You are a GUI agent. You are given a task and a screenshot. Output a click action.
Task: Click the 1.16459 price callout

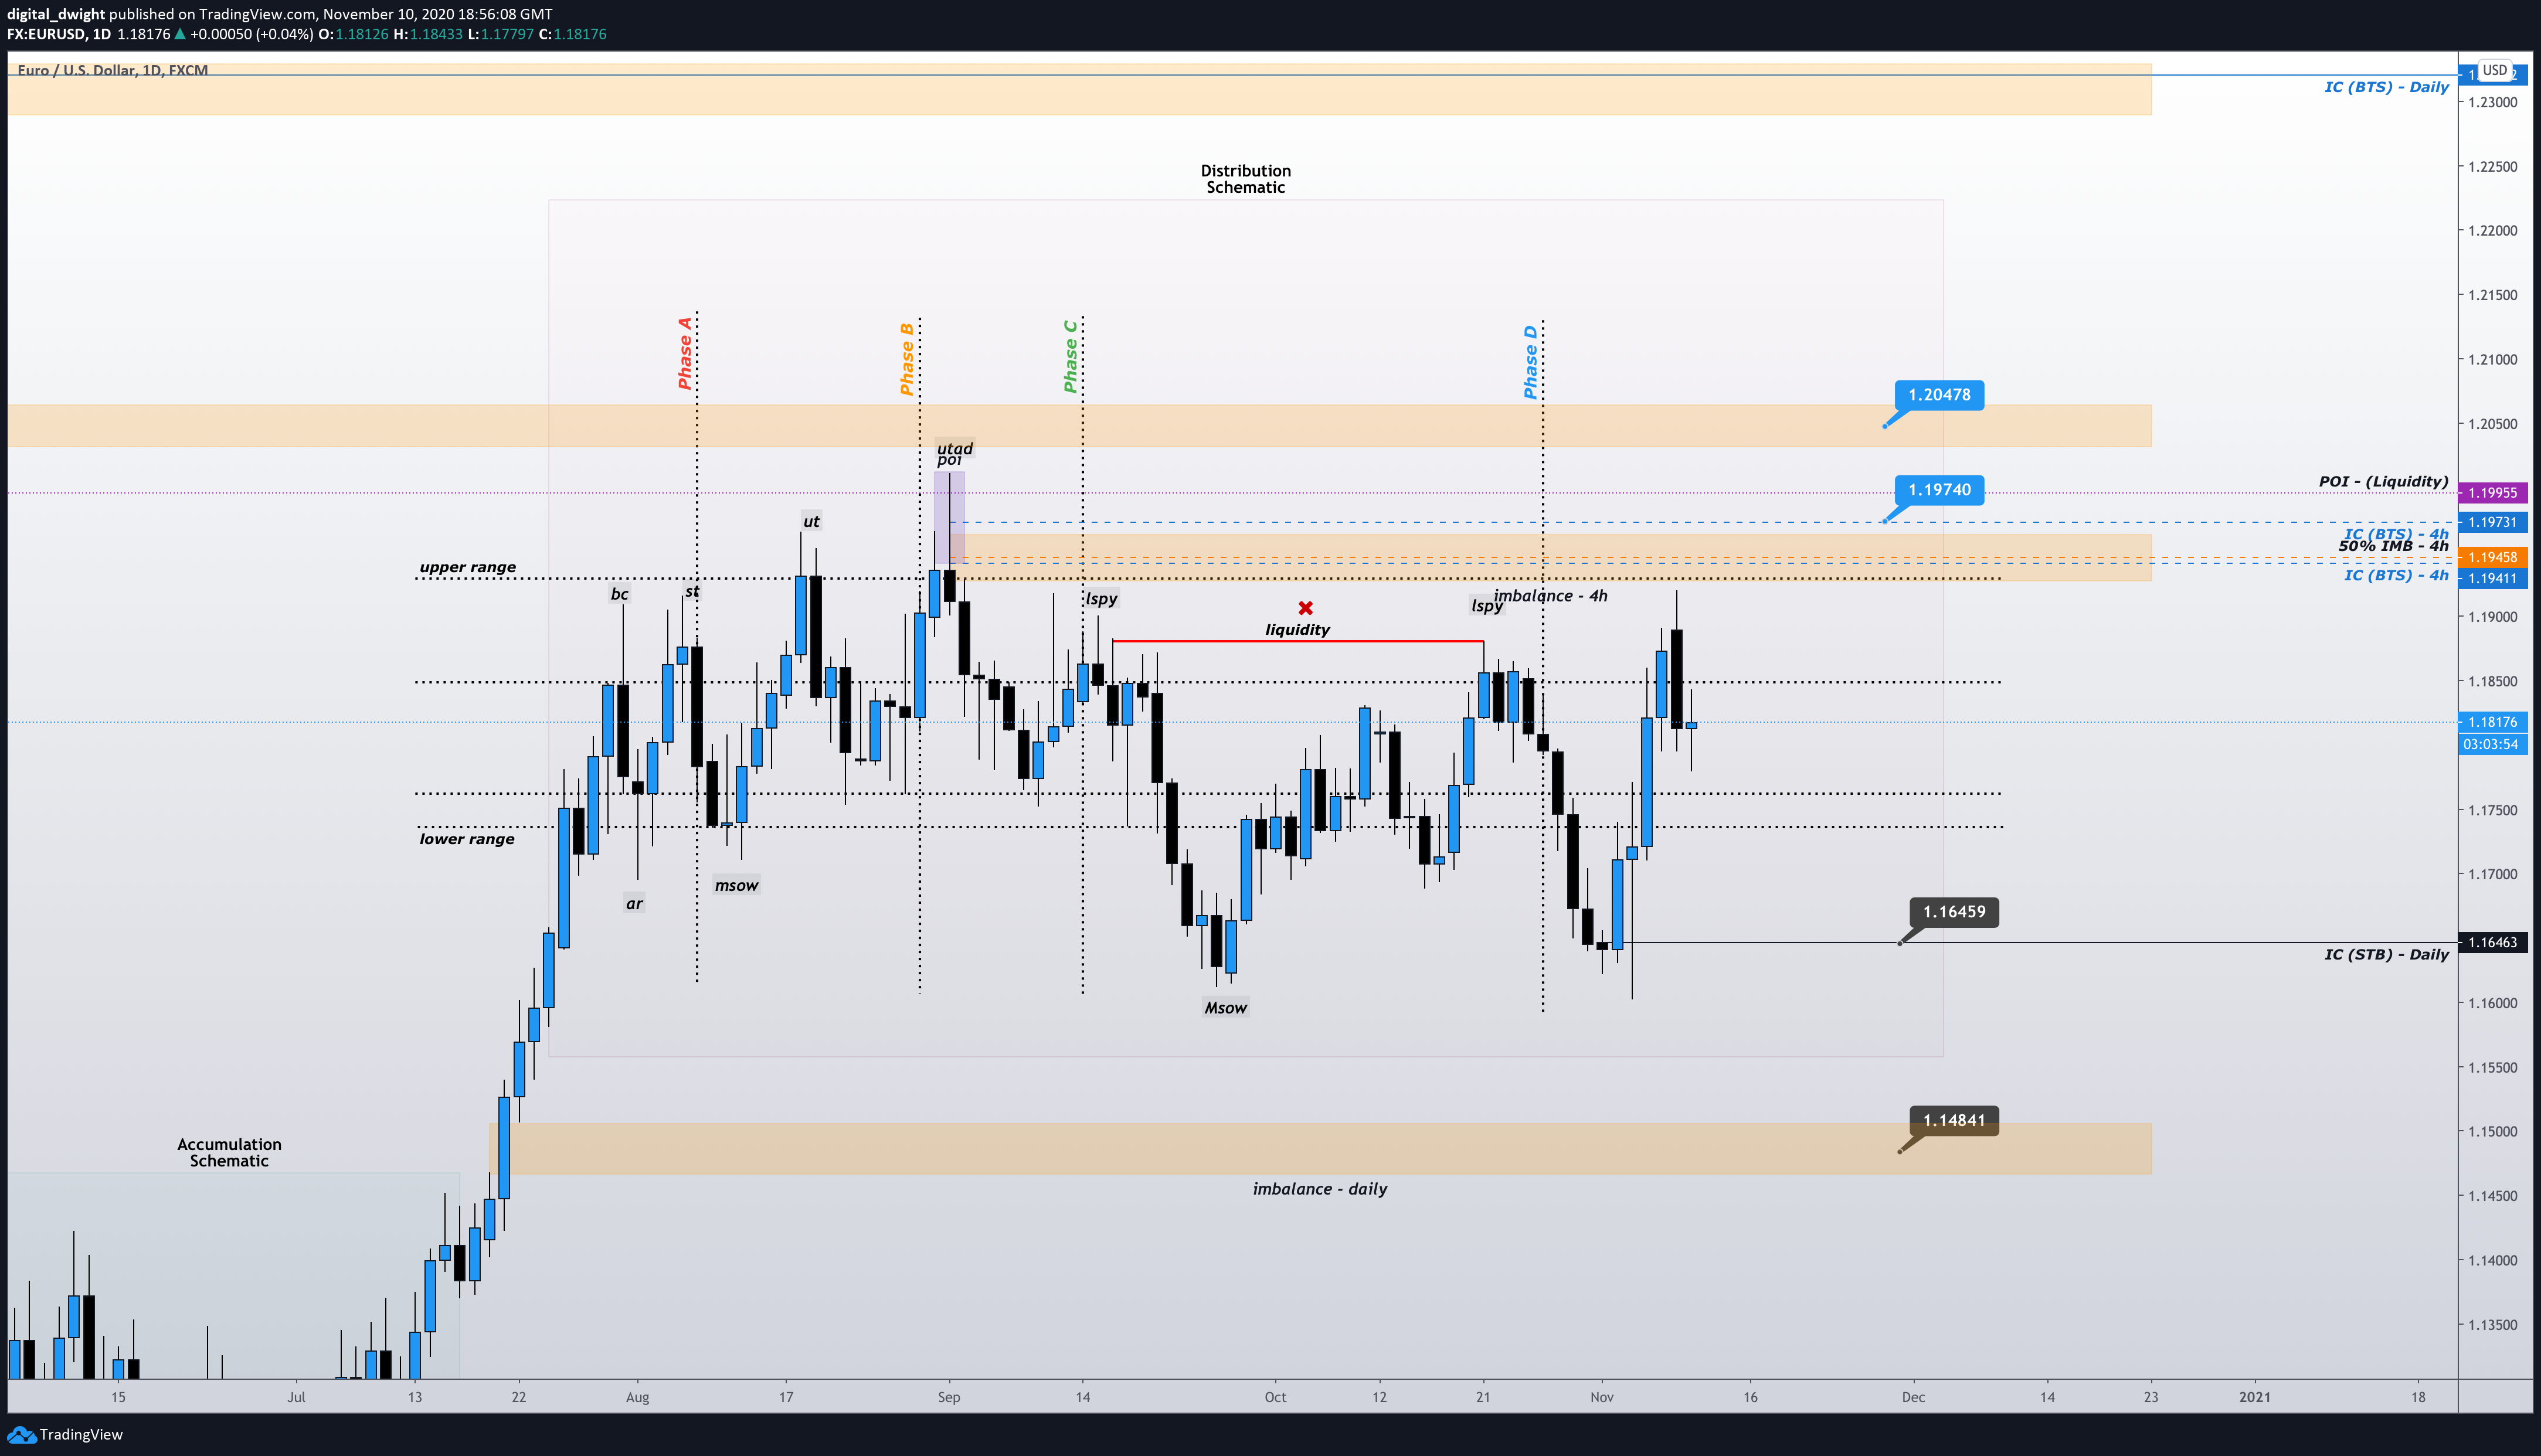pos(1954,912)
